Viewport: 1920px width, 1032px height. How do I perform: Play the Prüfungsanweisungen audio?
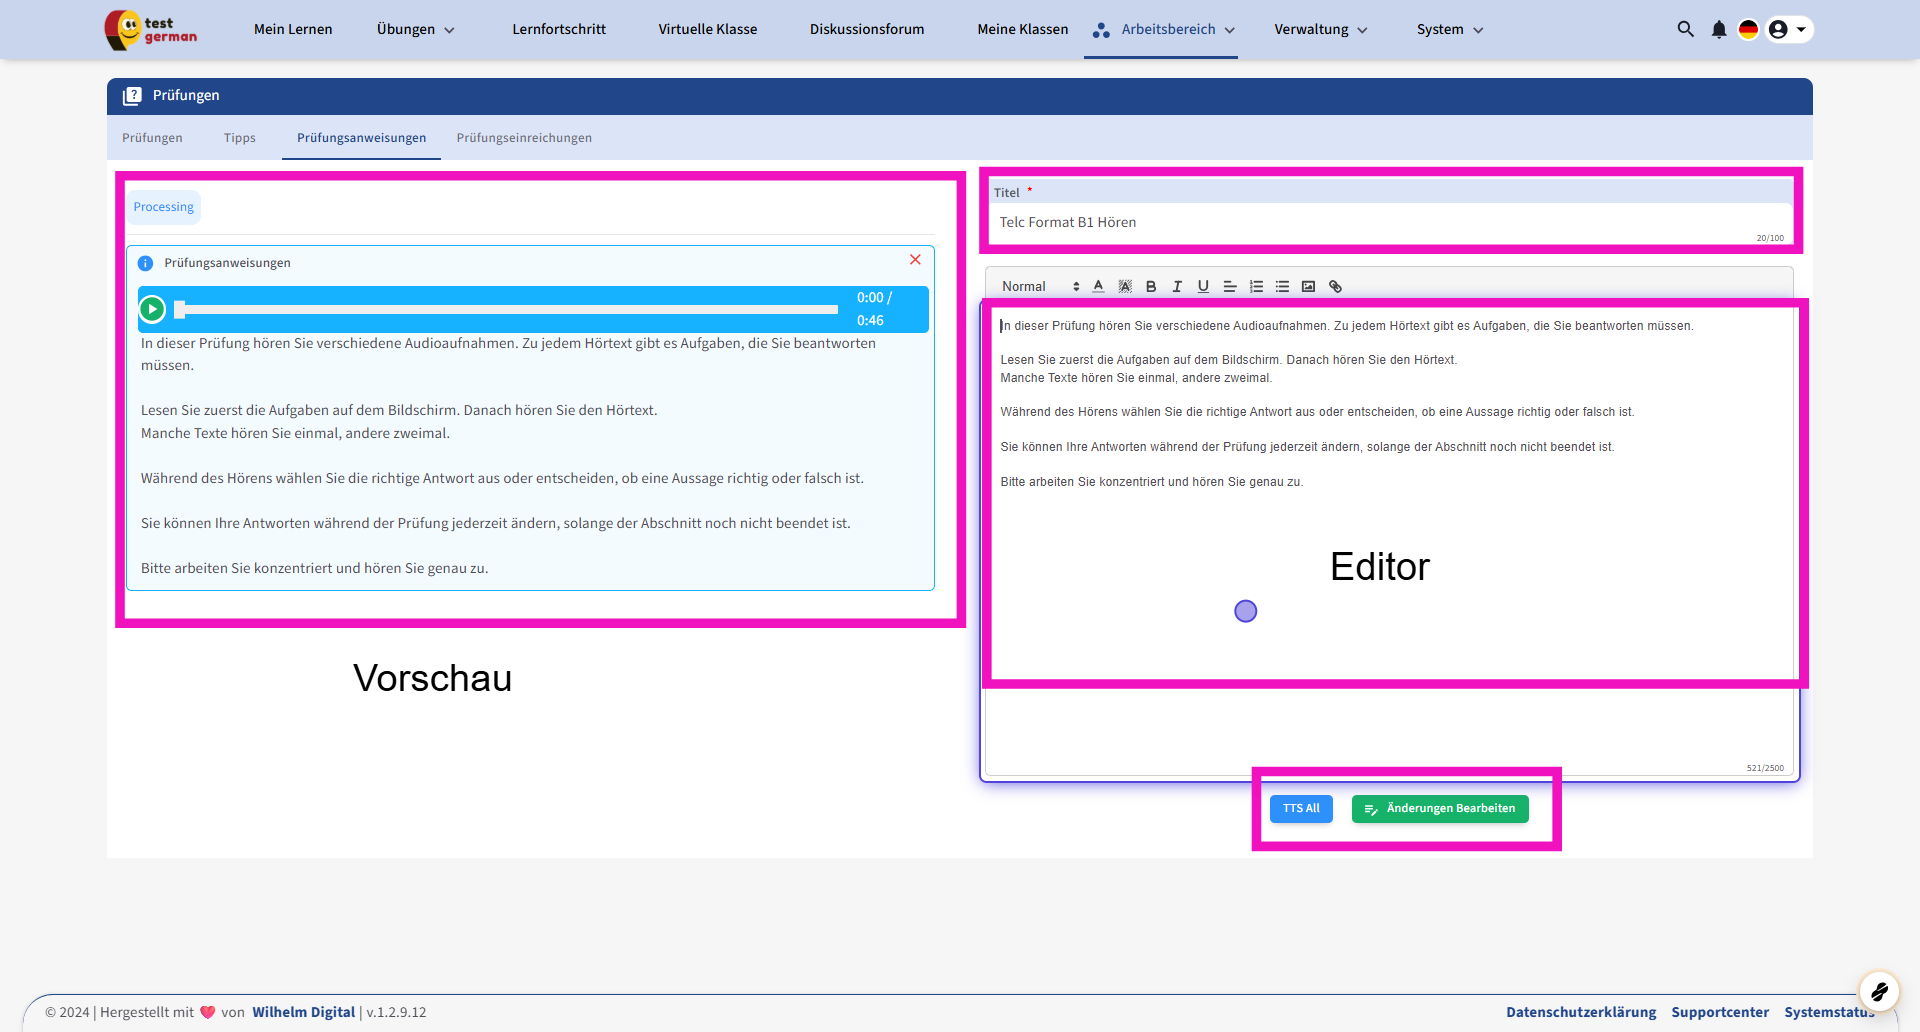point(152,309)
